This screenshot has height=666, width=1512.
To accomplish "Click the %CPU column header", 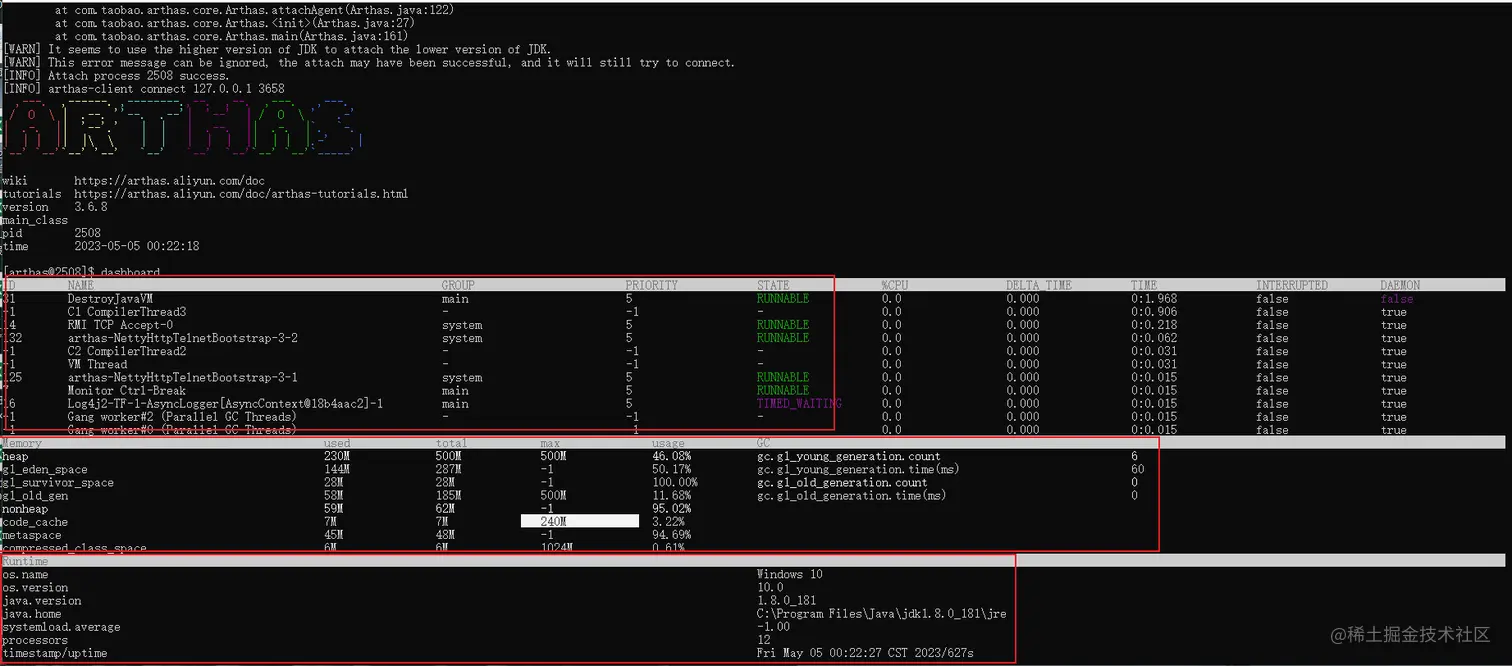I will point(895,285).
